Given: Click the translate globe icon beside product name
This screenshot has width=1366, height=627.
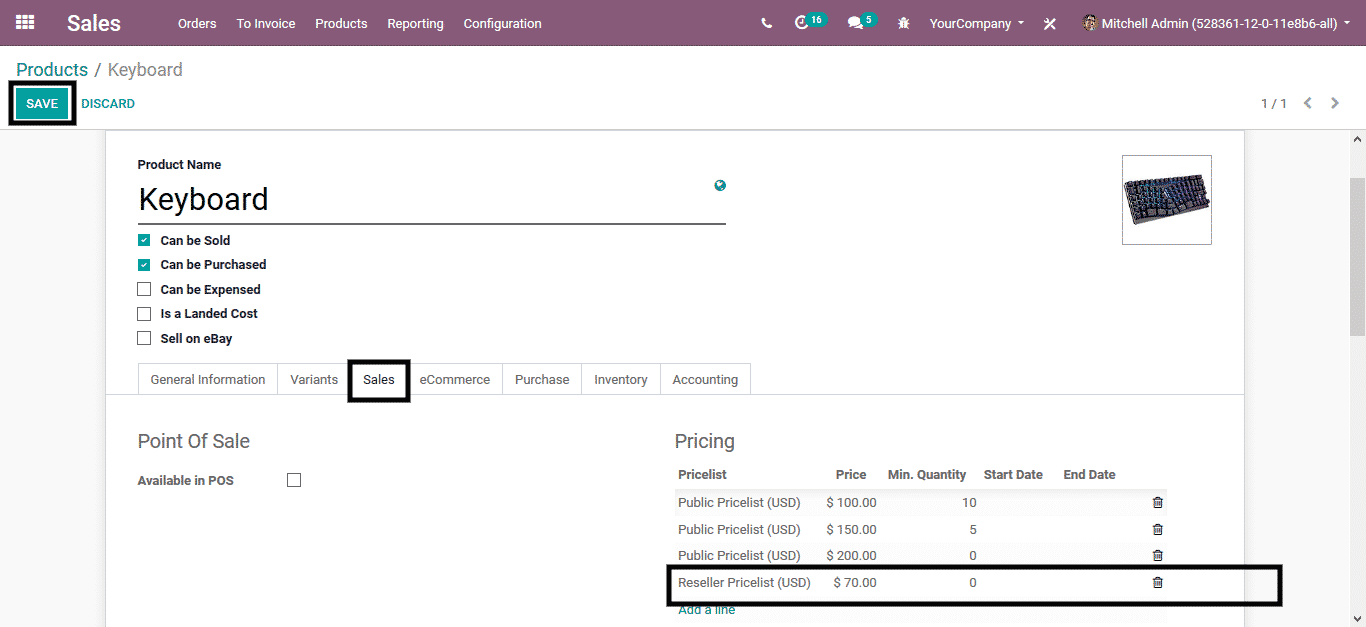Looking at the screenshot, I should coord(720,185).
